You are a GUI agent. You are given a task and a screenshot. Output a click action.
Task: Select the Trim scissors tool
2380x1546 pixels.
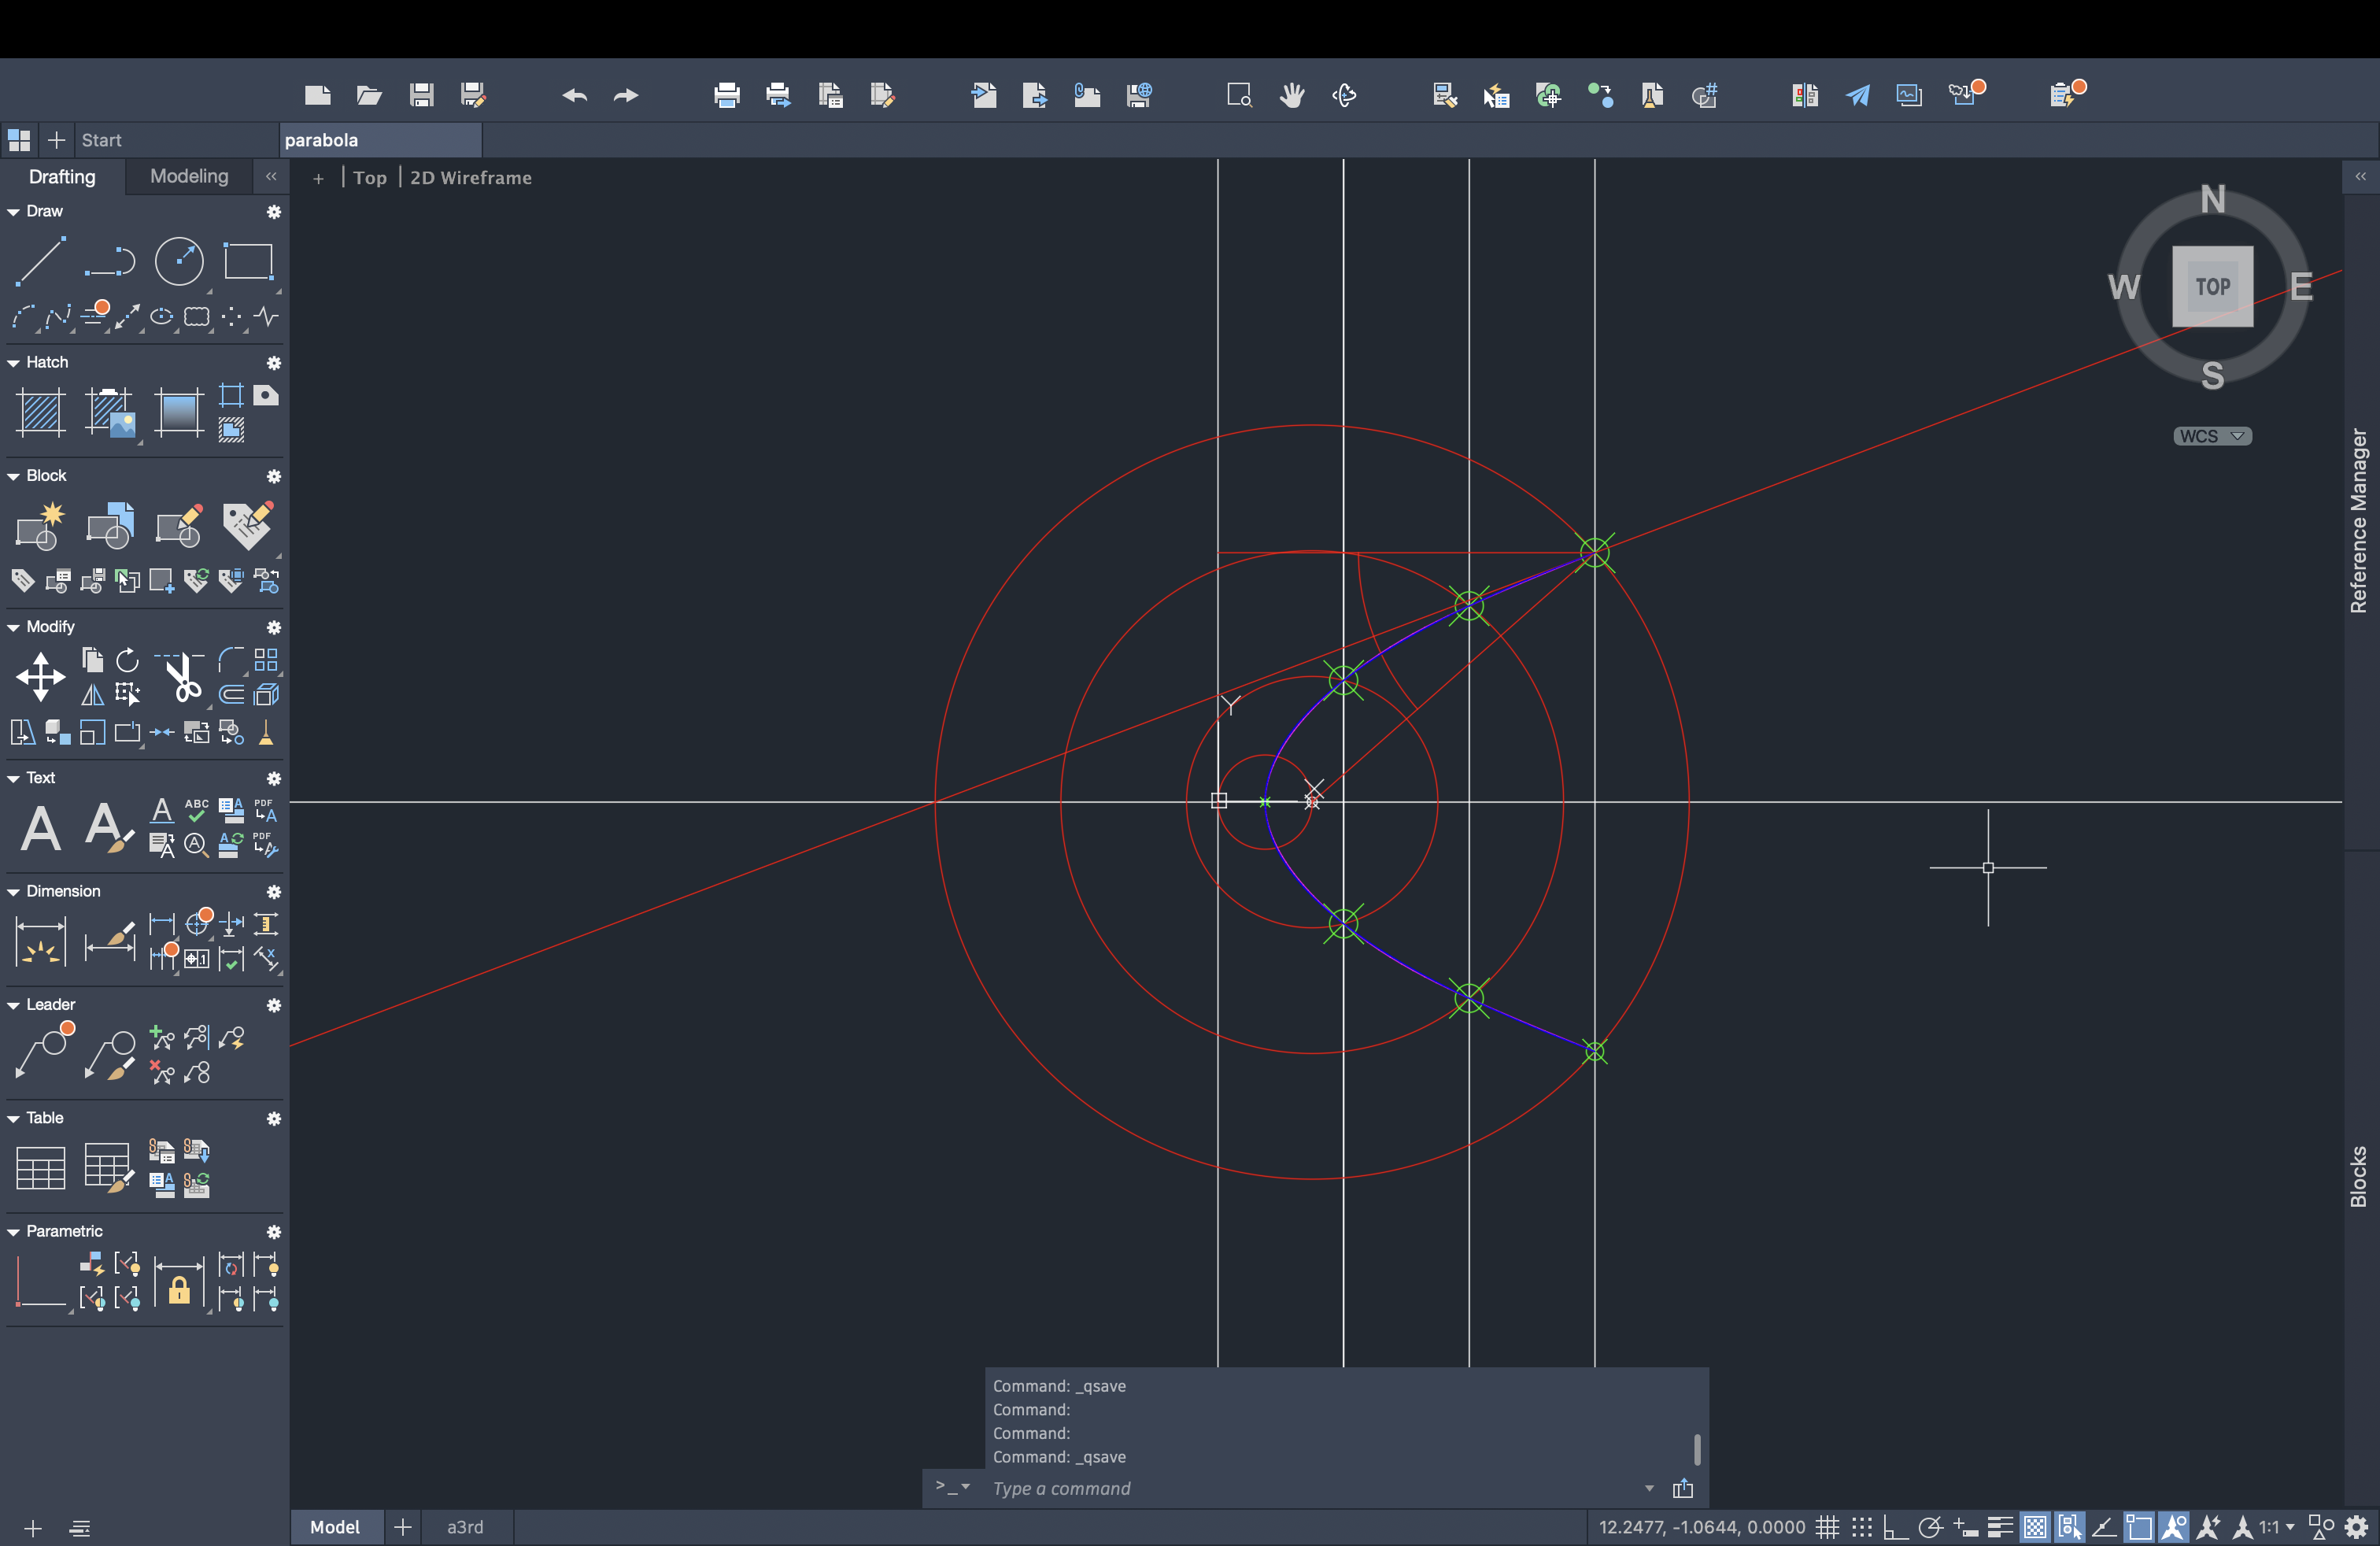pos(182,678)
